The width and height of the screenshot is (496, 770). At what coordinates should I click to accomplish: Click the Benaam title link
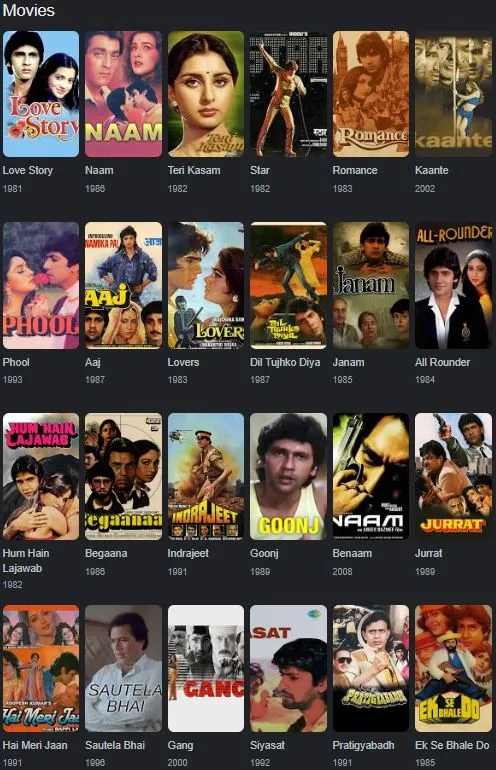(x=352, y=553)
